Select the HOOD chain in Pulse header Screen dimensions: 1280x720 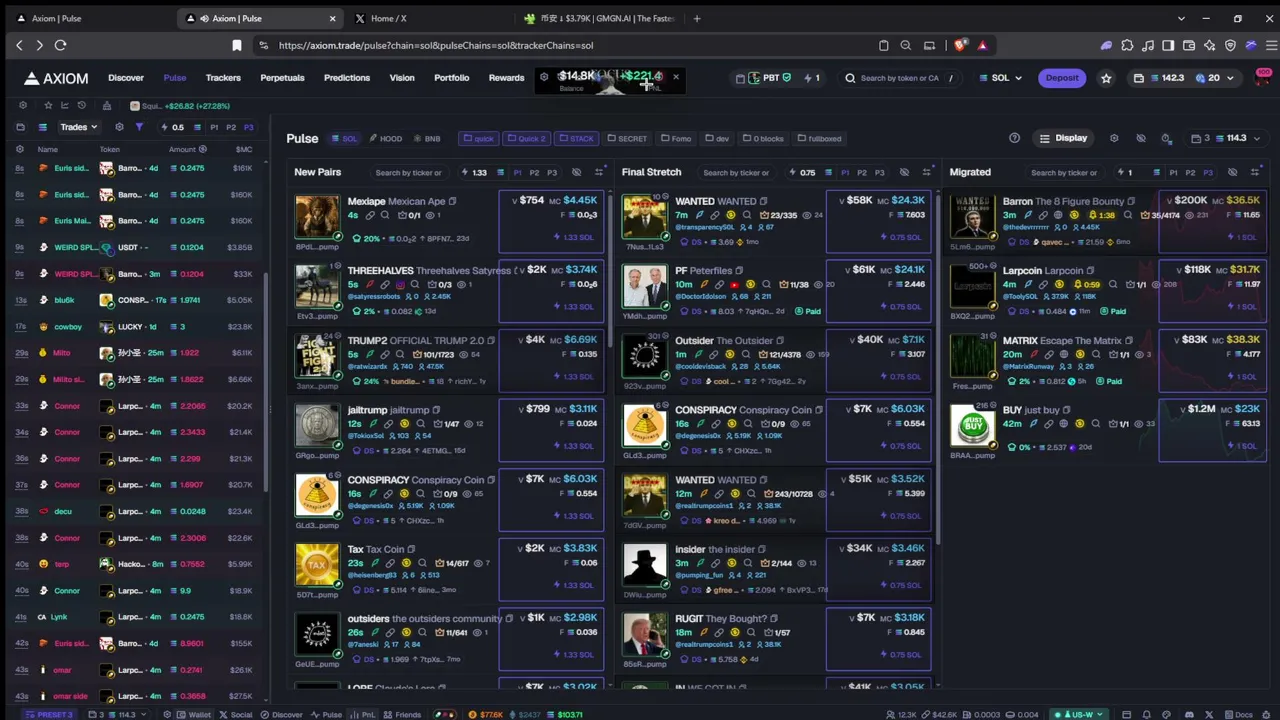[x=385, y=139]
